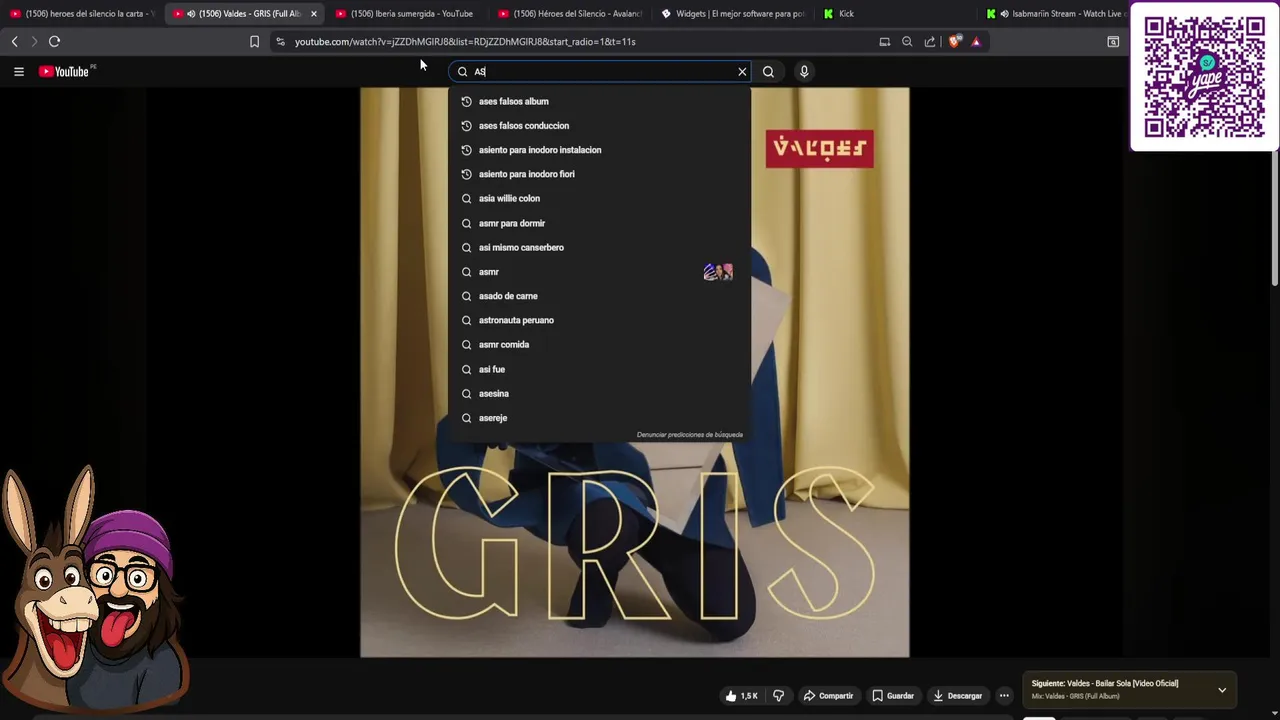This screenshot has width=1280, height=720.
Task: Click the address bar URL
Action: click(x=465, y=42)
